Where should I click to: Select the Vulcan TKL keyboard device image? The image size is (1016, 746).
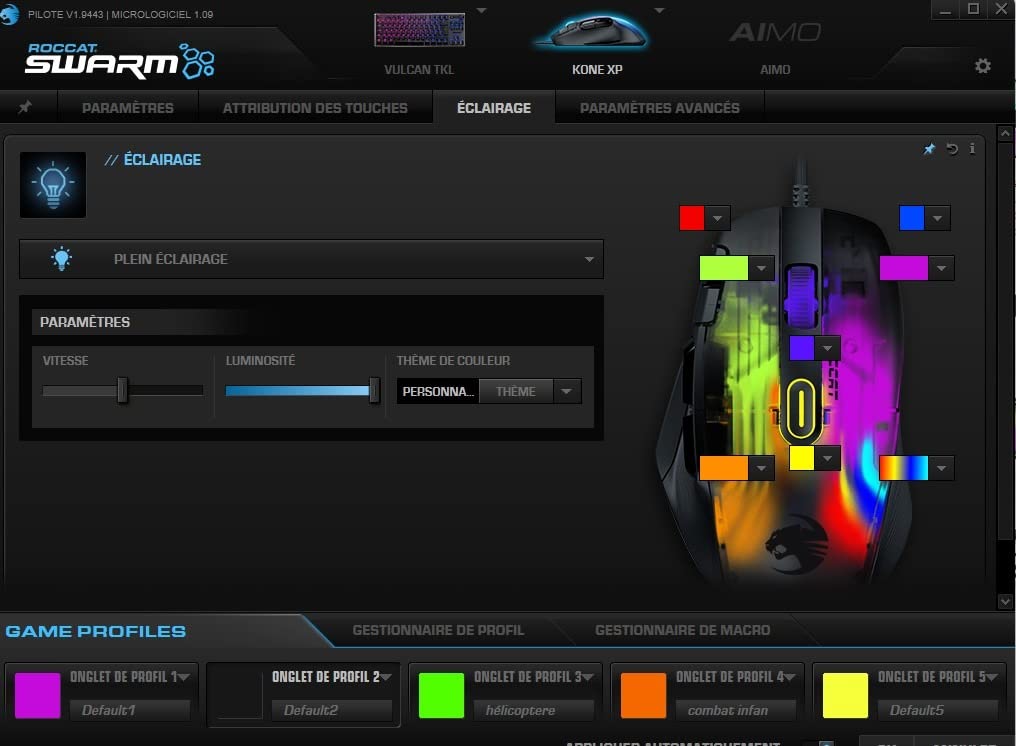point(419,30)
